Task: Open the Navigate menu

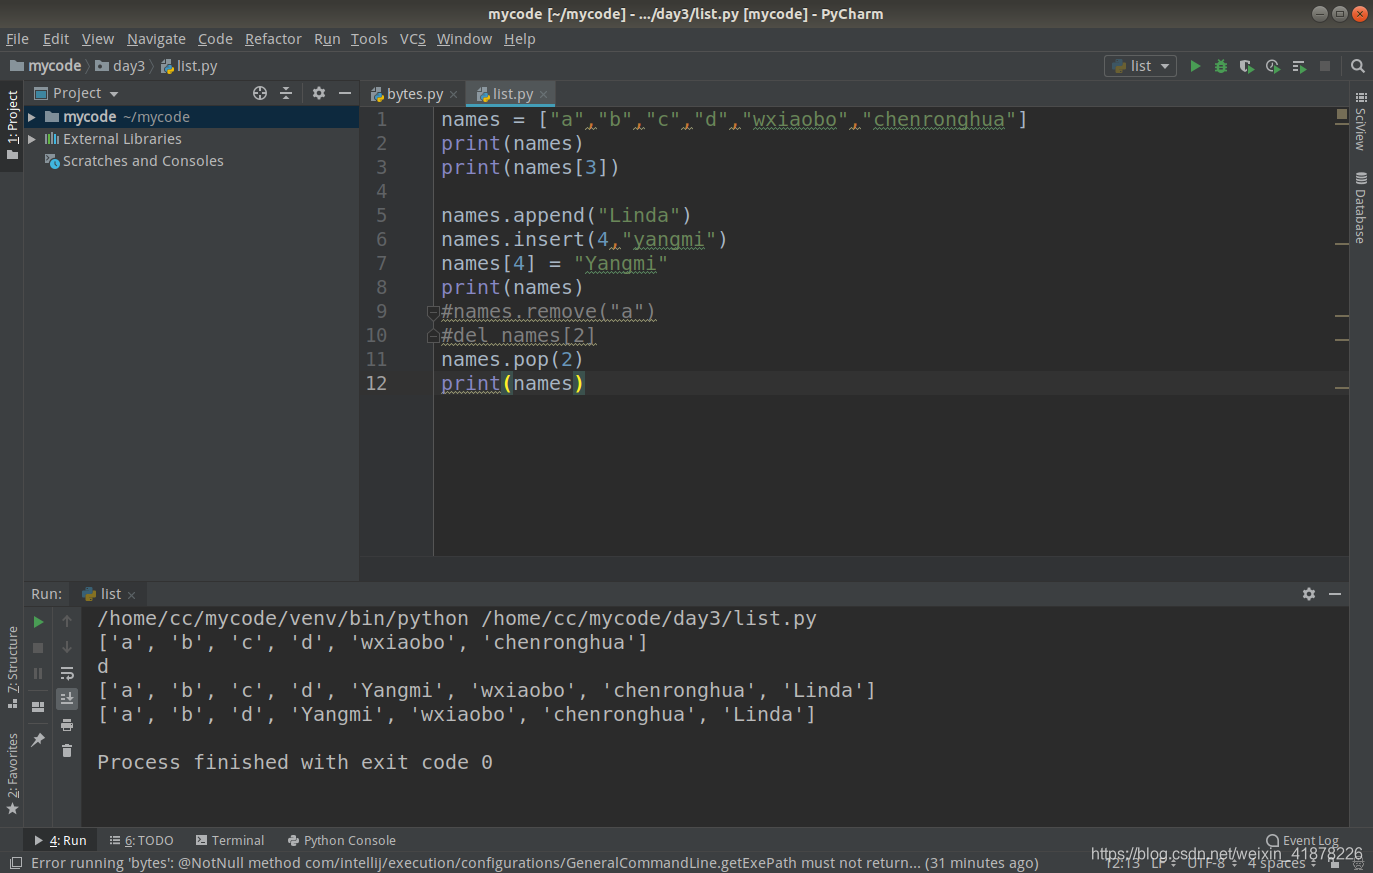Action: point(156,39)
